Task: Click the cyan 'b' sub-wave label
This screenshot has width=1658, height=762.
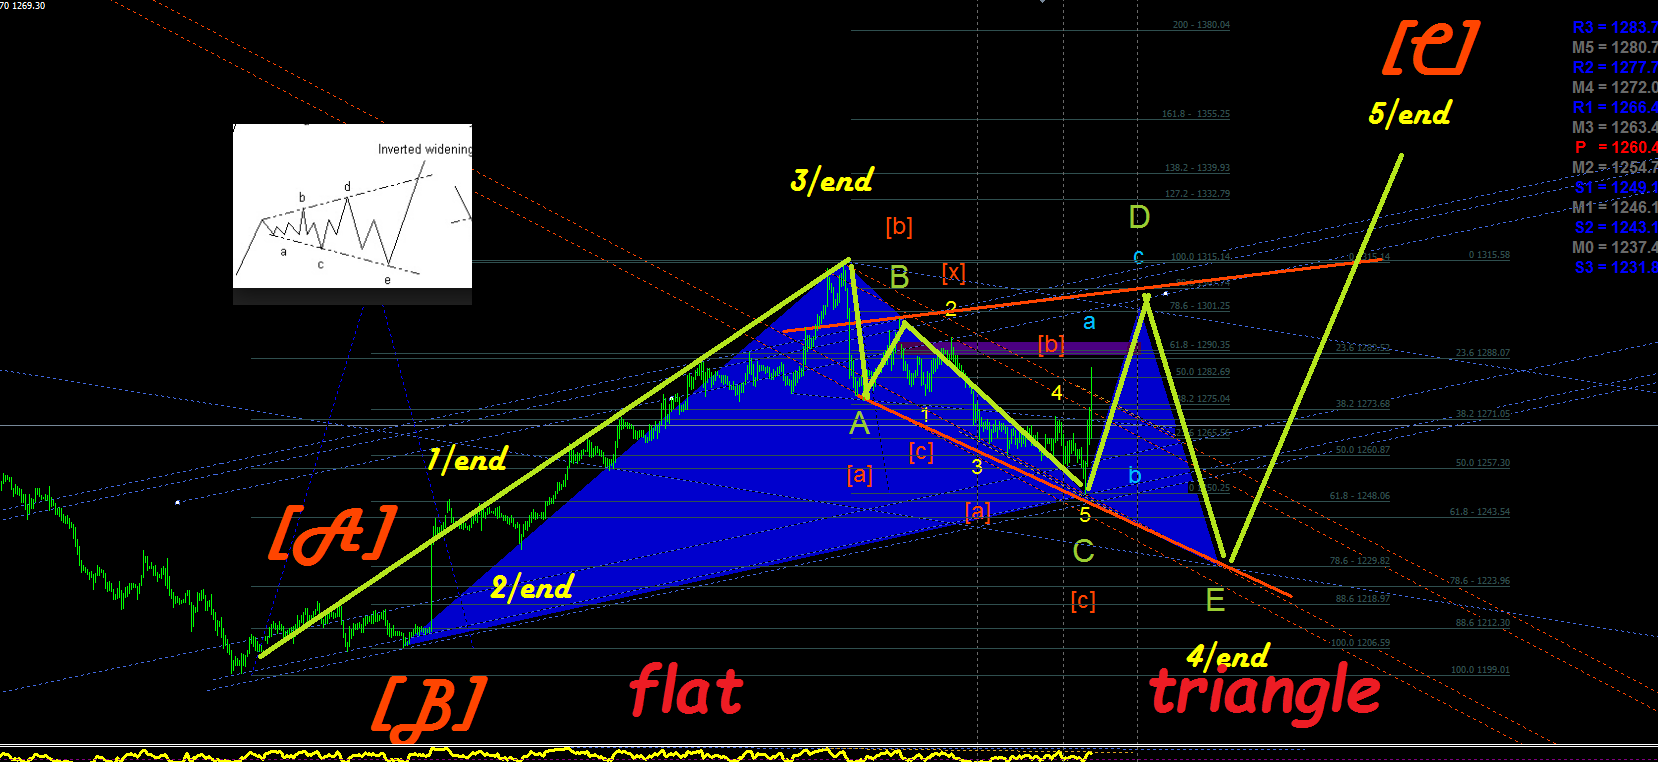Action: 1134,475
